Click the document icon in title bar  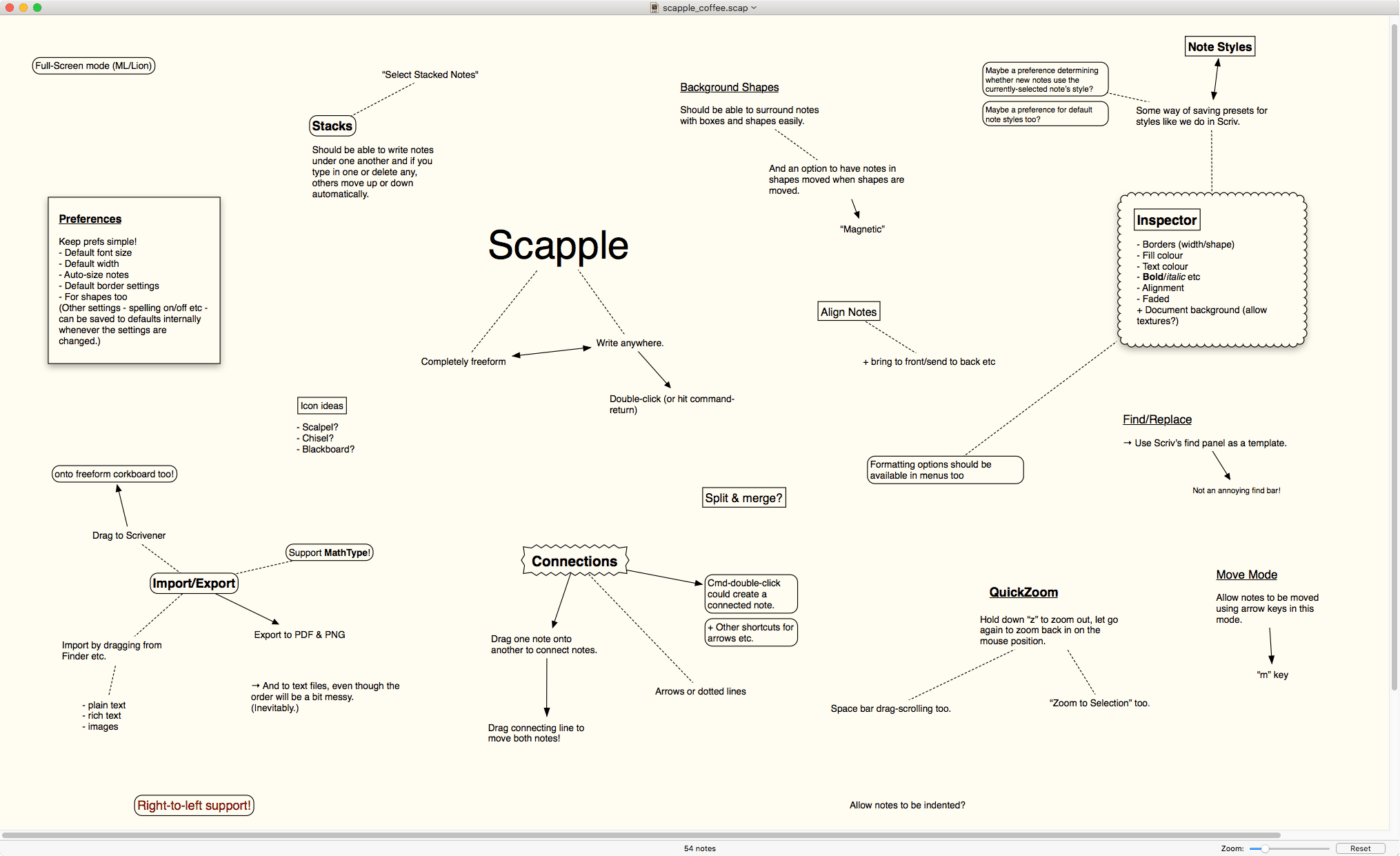(654, 7)
